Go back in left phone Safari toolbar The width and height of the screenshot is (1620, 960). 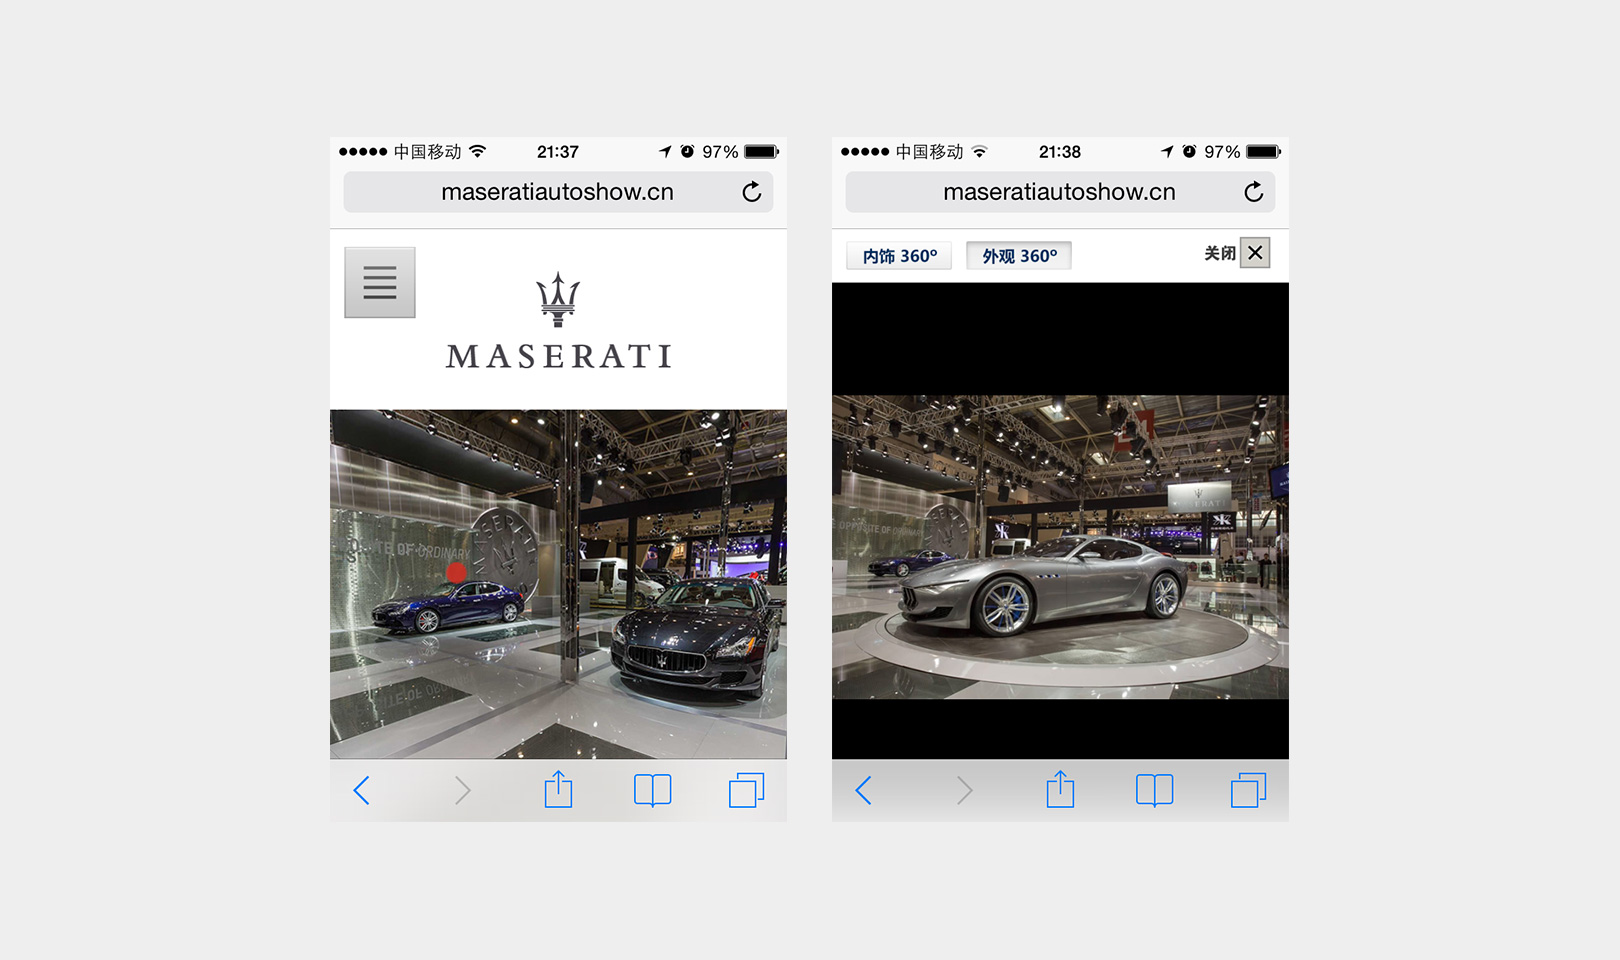[362, 791]
